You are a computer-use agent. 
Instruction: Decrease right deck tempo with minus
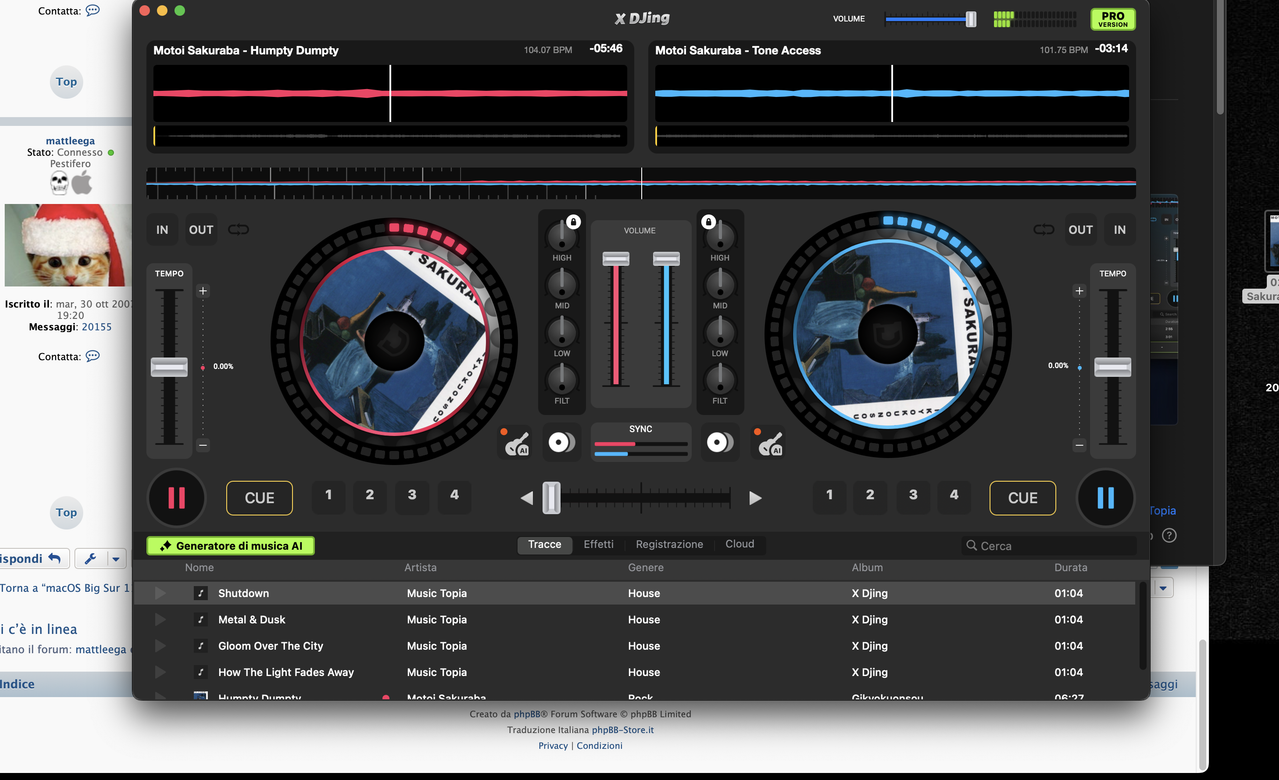pyautogui.click(x=1079, y=445)
